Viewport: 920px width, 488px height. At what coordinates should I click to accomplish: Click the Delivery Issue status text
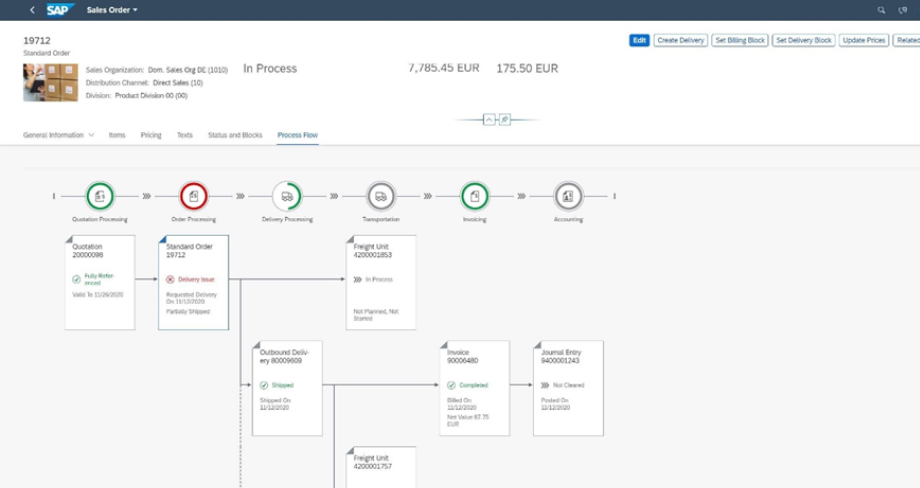click(196, 280)
